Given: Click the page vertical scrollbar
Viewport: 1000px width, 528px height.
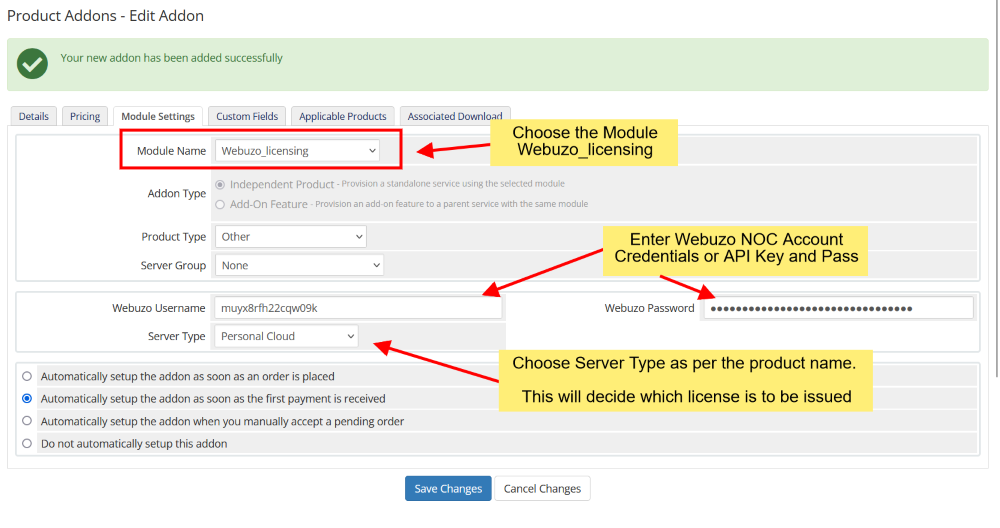Looking at the screenshot, I should [x=996, y=191].
